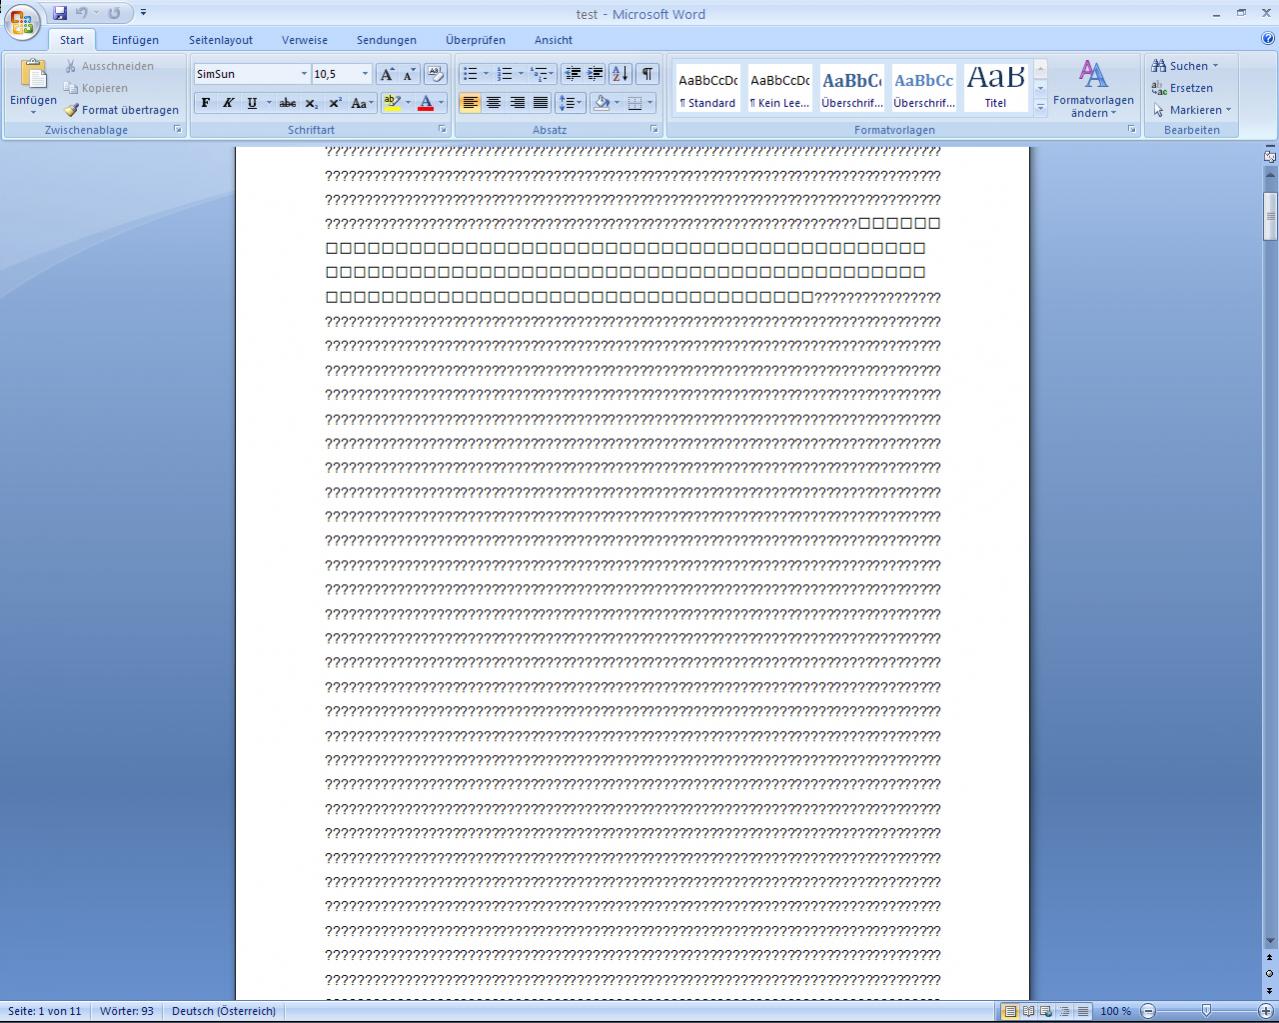
Task: Click Suchen to find text
Action: pyautogui.click(x=1185, y=66)
